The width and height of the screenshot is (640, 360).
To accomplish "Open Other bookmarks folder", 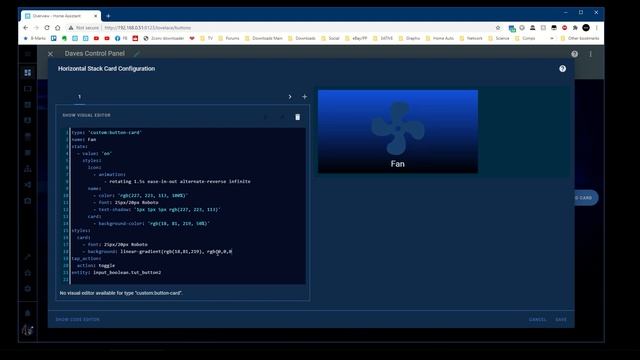I will pyautogui.click(x=580, y=38).
